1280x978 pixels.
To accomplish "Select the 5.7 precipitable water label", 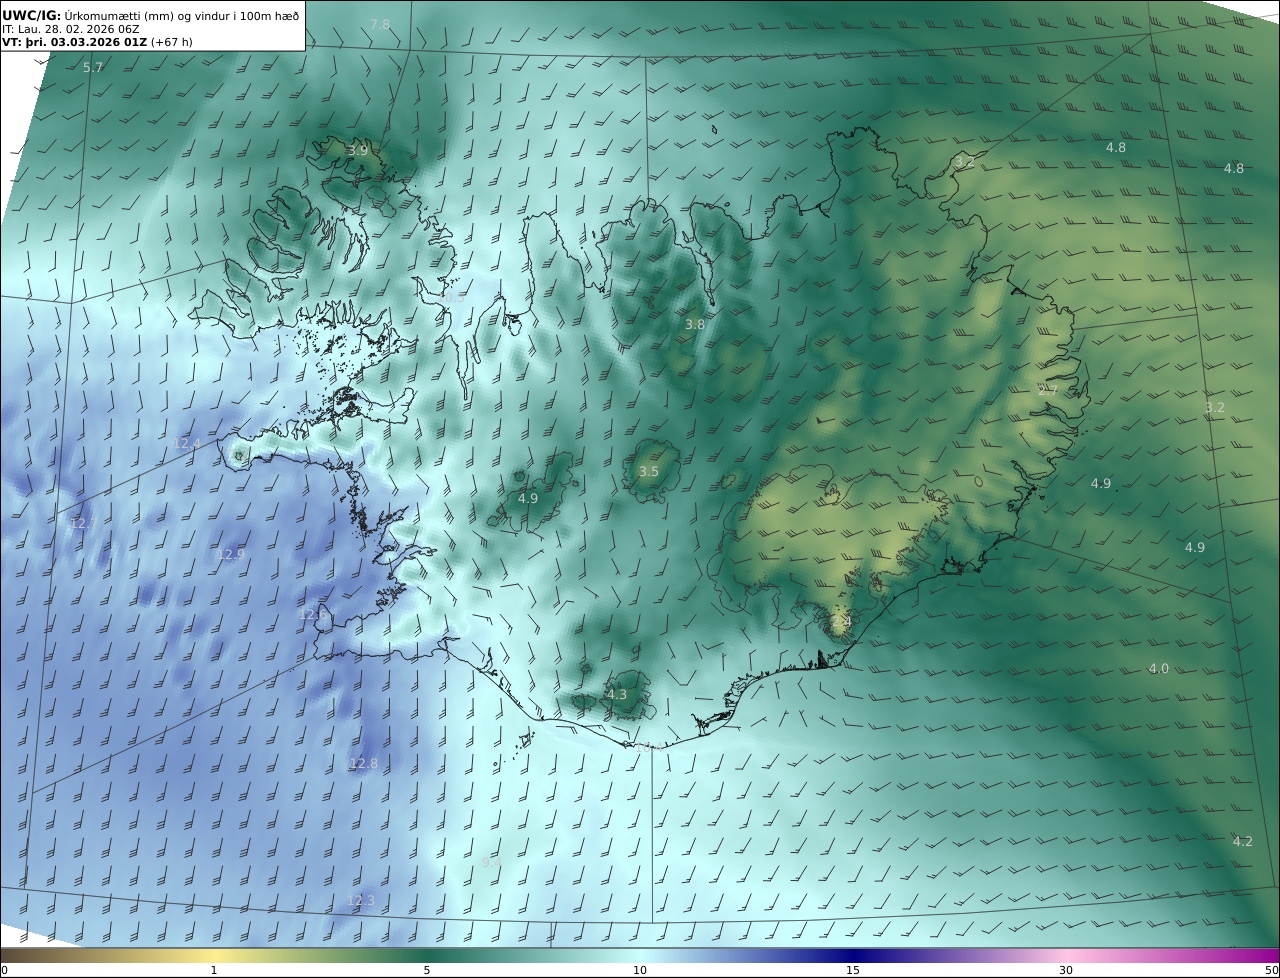I will point(93,67).
